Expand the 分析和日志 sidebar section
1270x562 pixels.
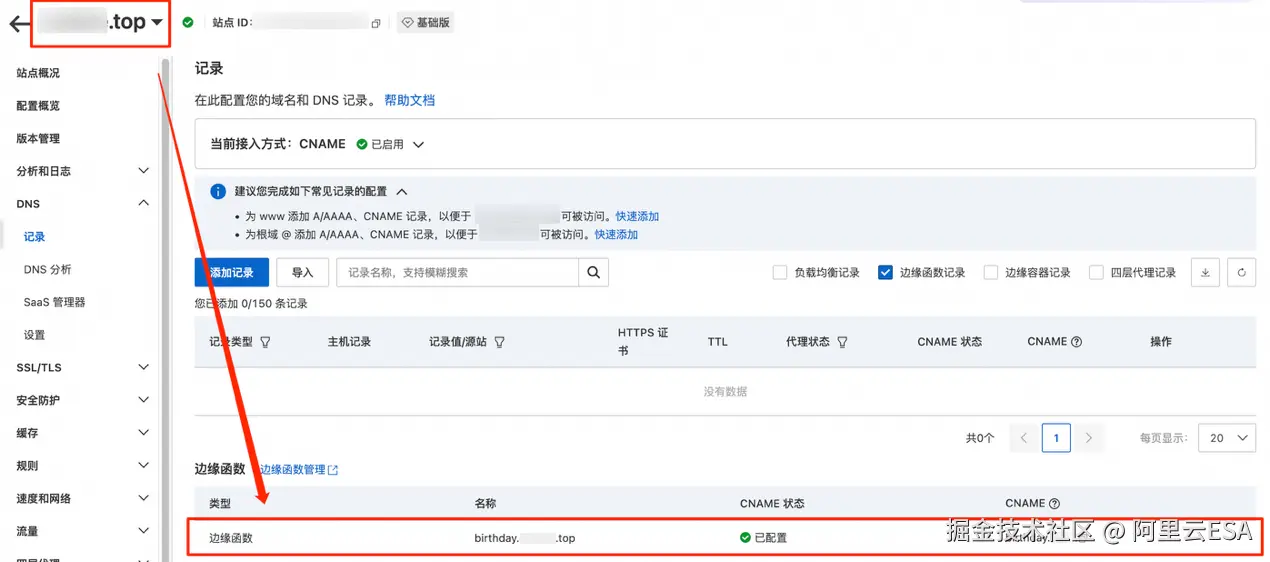[x=143, y=171]
